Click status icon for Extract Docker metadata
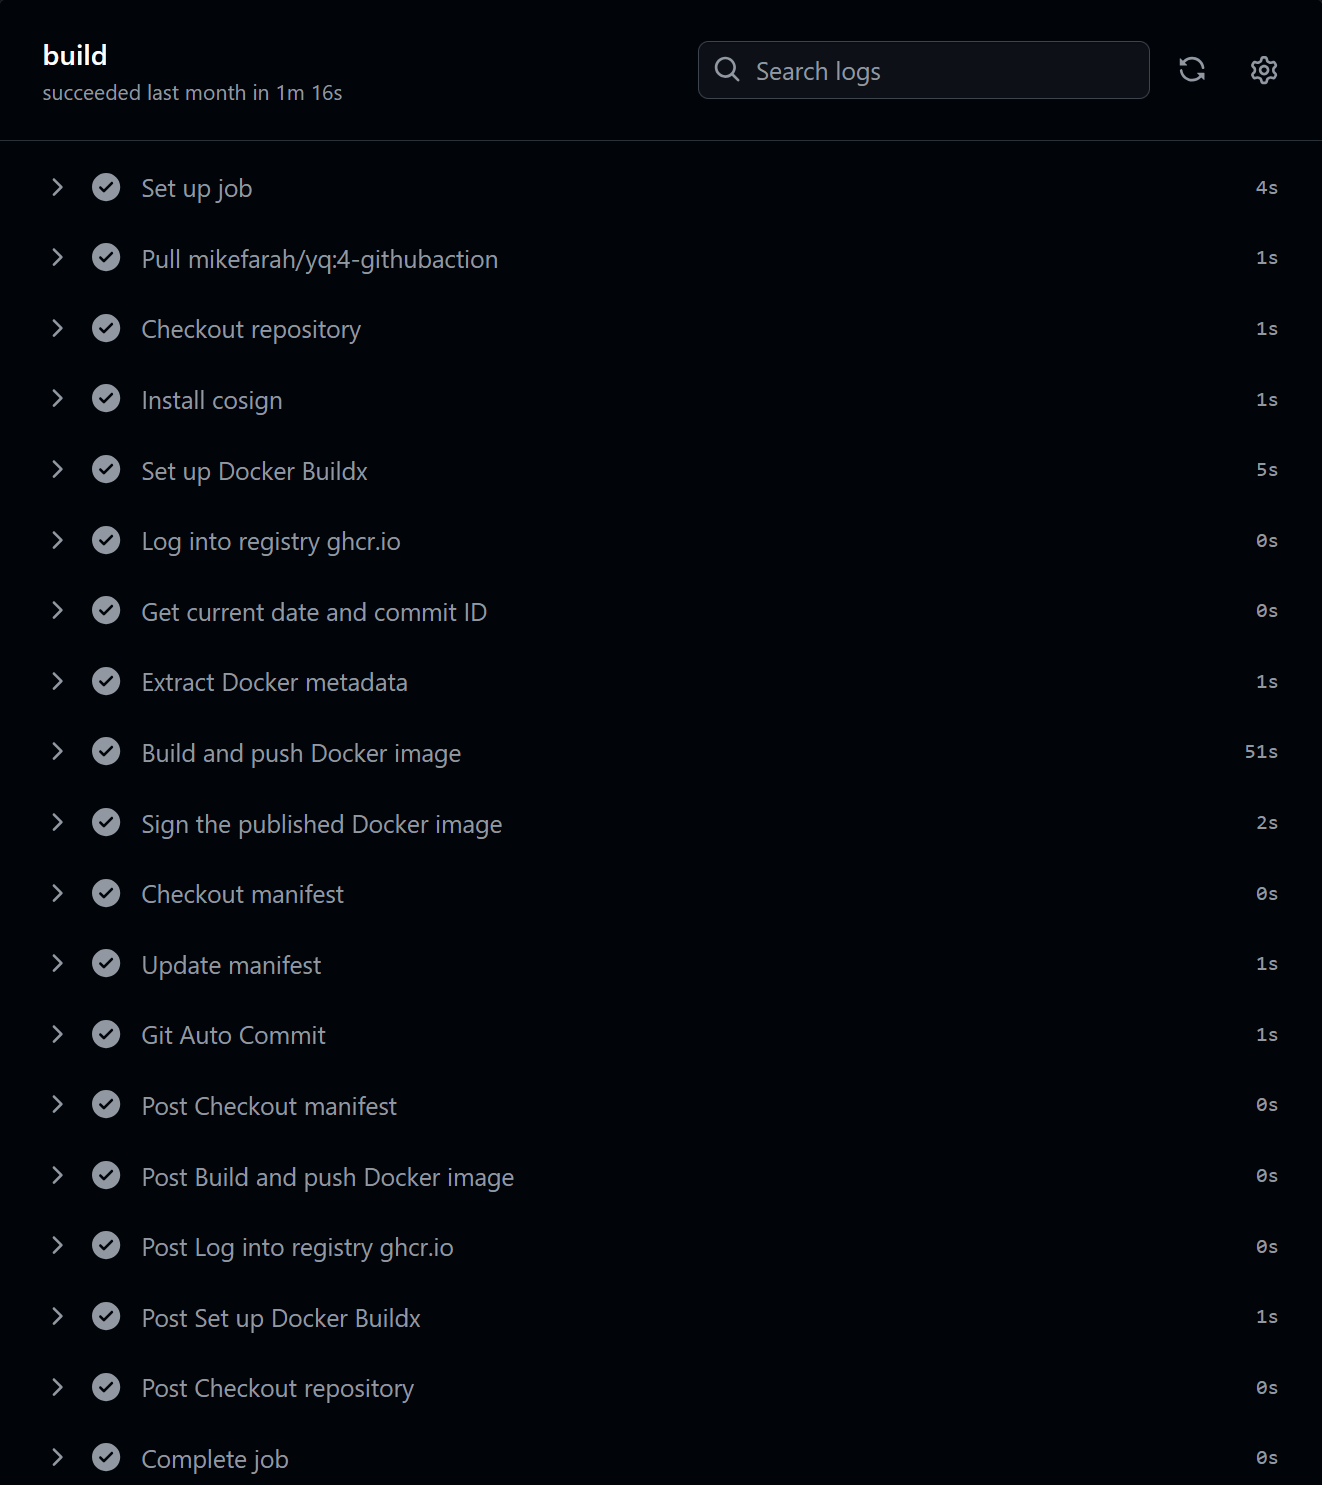Image resolution: width=1322 pixels, height=1485 pixels. click(x=106, y=682)
